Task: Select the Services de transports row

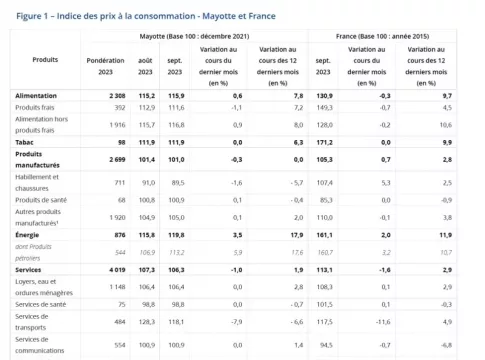Action: 233,322
